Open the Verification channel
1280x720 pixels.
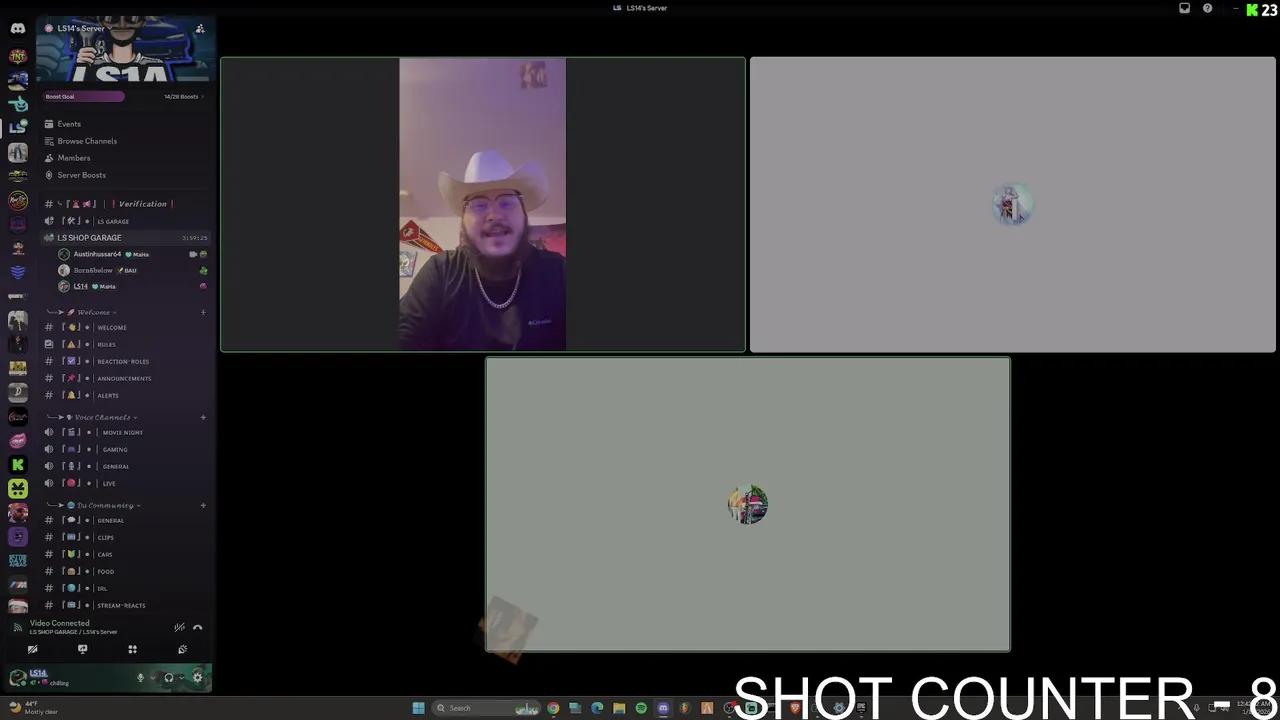[x=125, y=204]
